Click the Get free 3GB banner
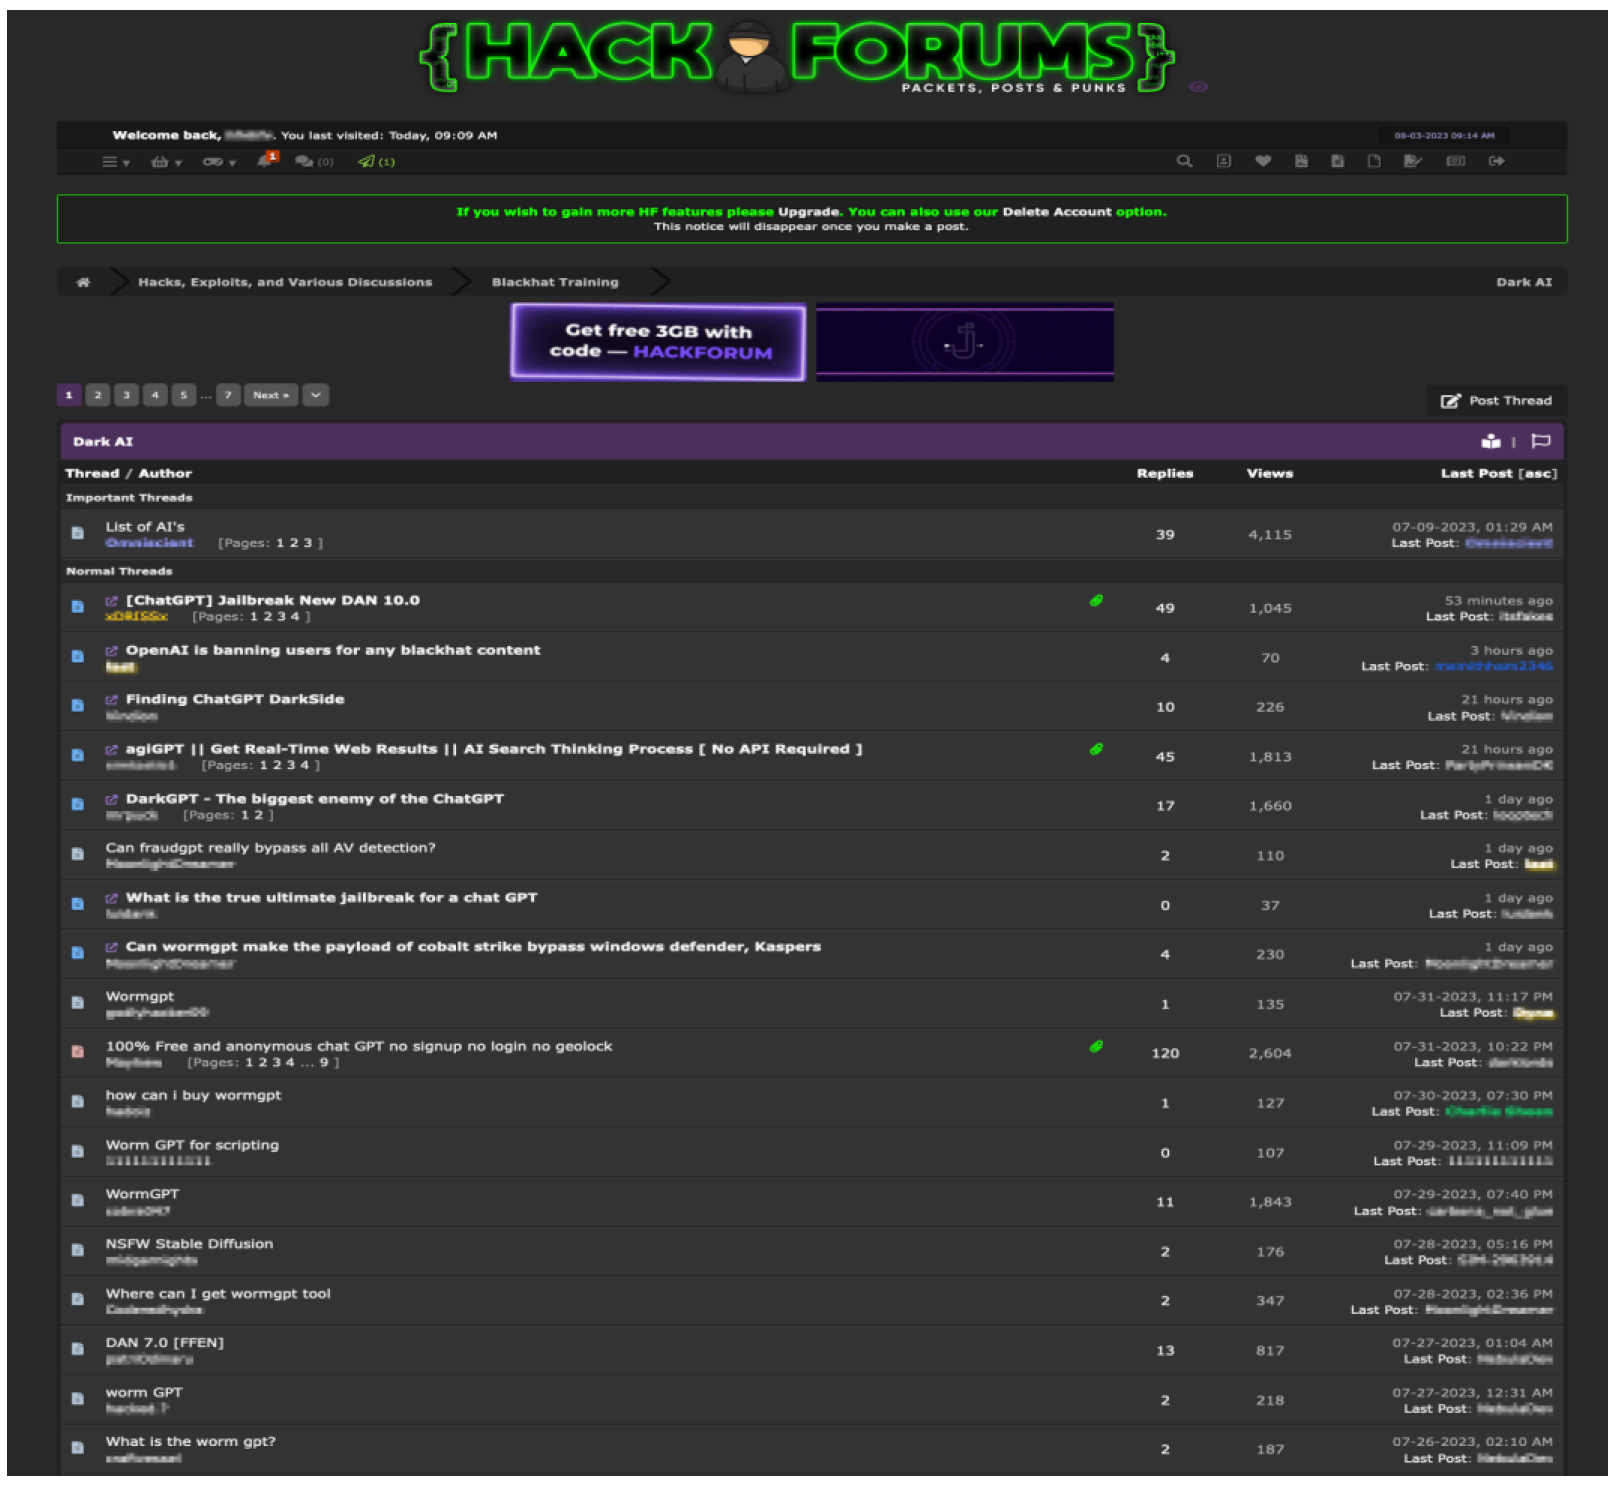 coord(658,342)
